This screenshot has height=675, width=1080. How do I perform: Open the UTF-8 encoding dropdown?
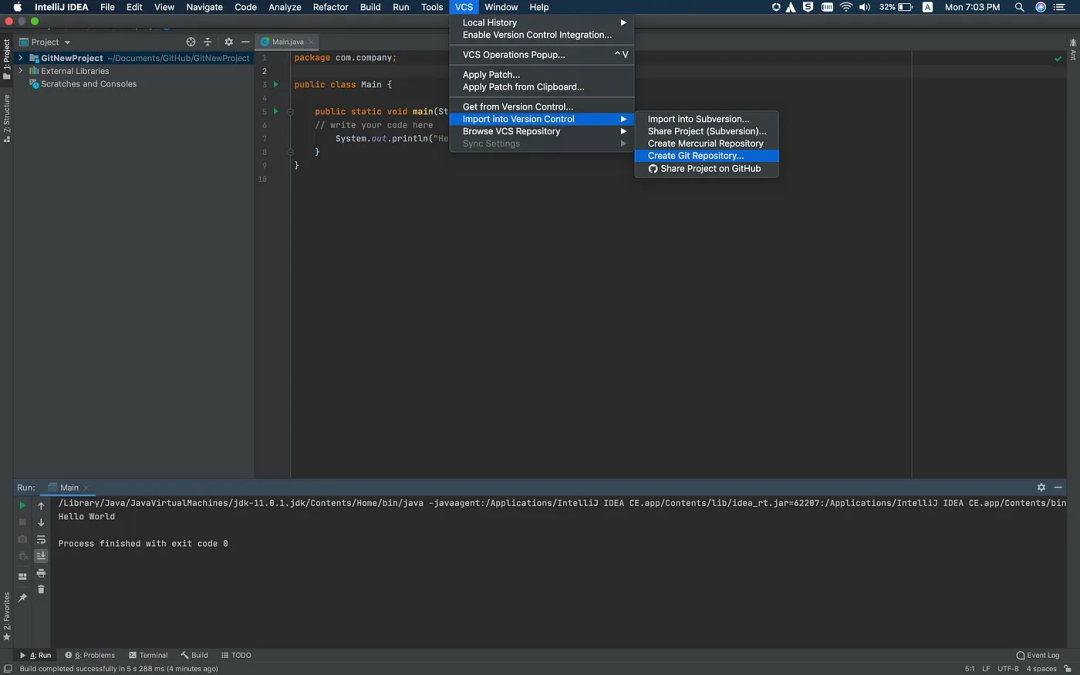tap(1008, 668)
